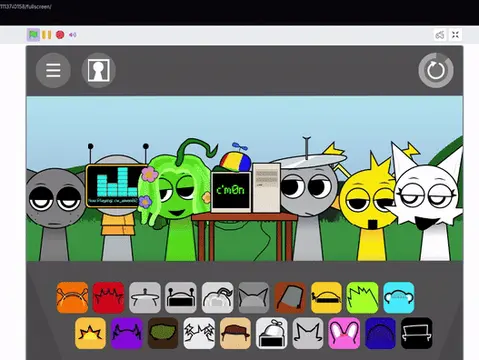This screenshot has height=360, width=479.
Task: Select the pink bunny-eared character icon
Action: point(344,333)
